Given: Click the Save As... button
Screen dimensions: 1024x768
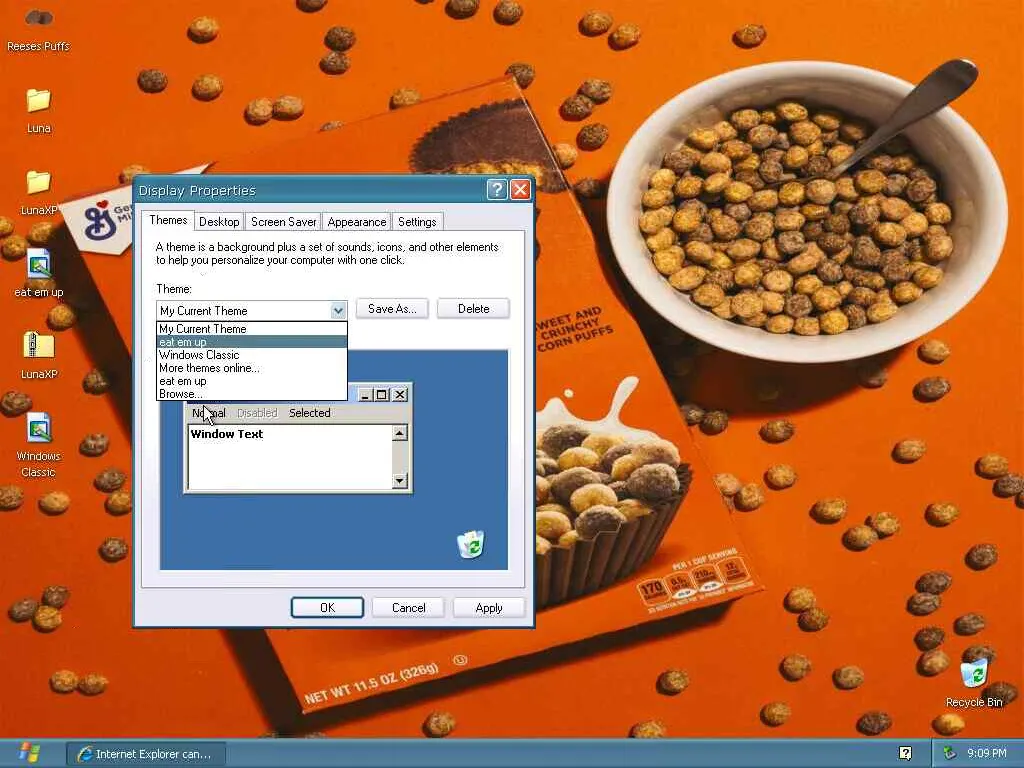Looking at the screenshot, I should click(x=392, y=309).
